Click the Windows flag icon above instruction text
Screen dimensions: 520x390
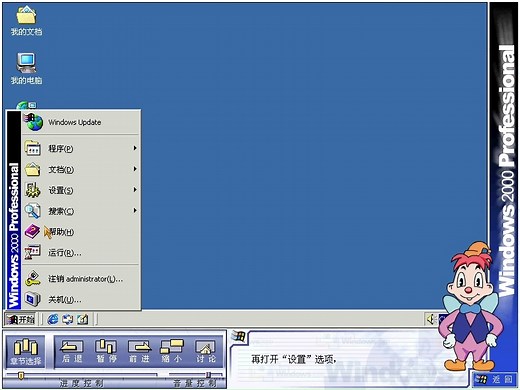coord(239,336)
